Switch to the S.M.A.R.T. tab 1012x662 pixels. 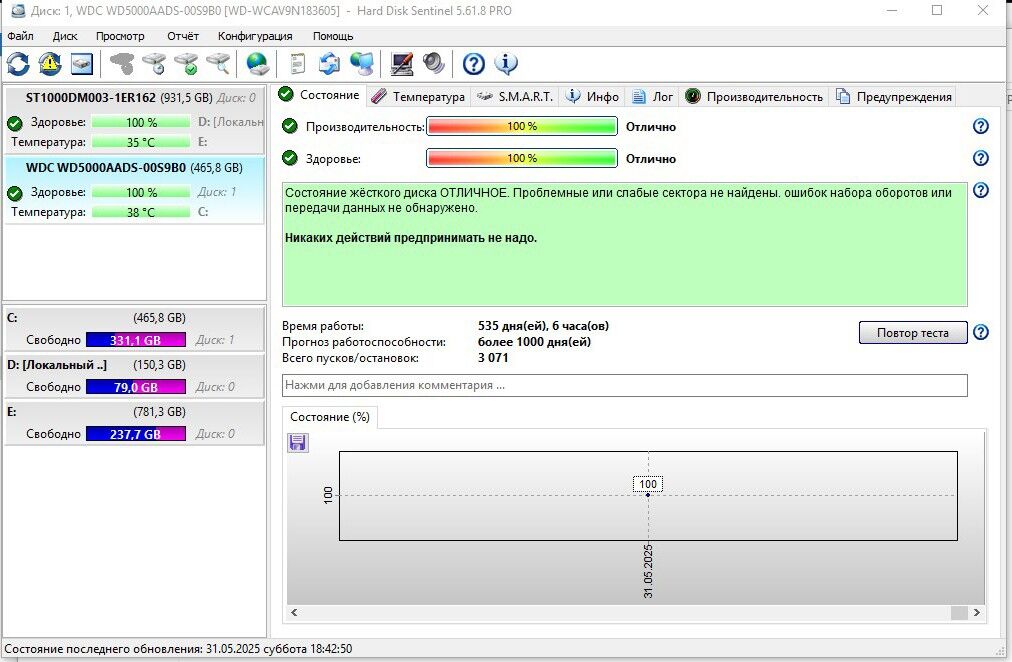point(514,97)
